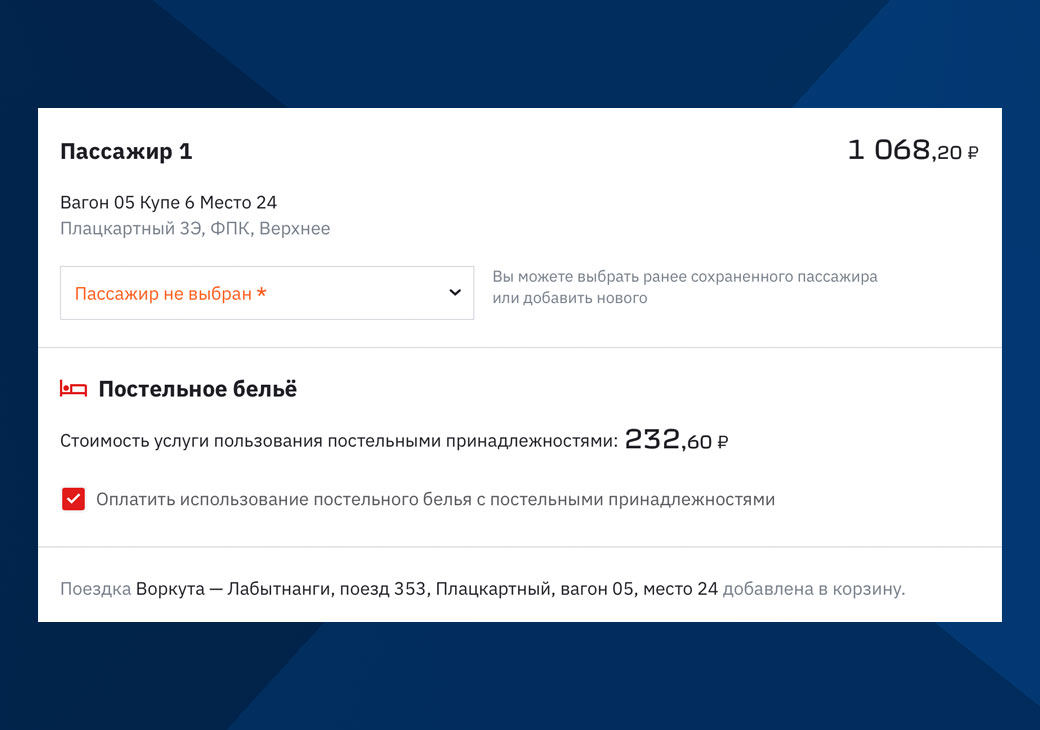Click the red bed linen icon

click(73, 389)
